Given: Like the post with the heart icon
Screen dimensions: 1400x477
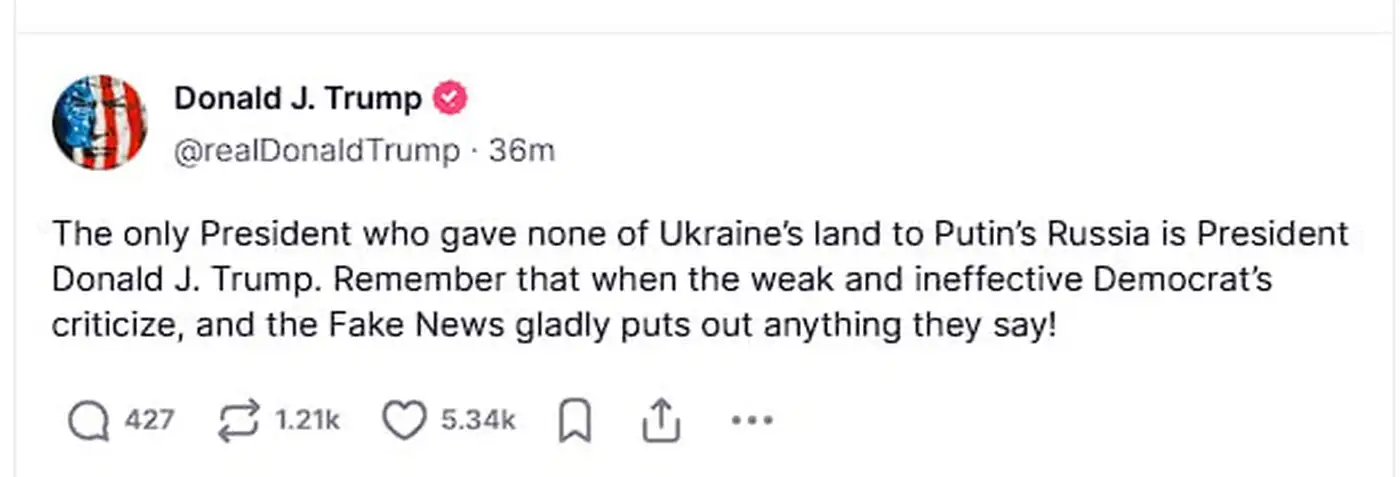Looking at the screenshot, I should pos(404,422).
